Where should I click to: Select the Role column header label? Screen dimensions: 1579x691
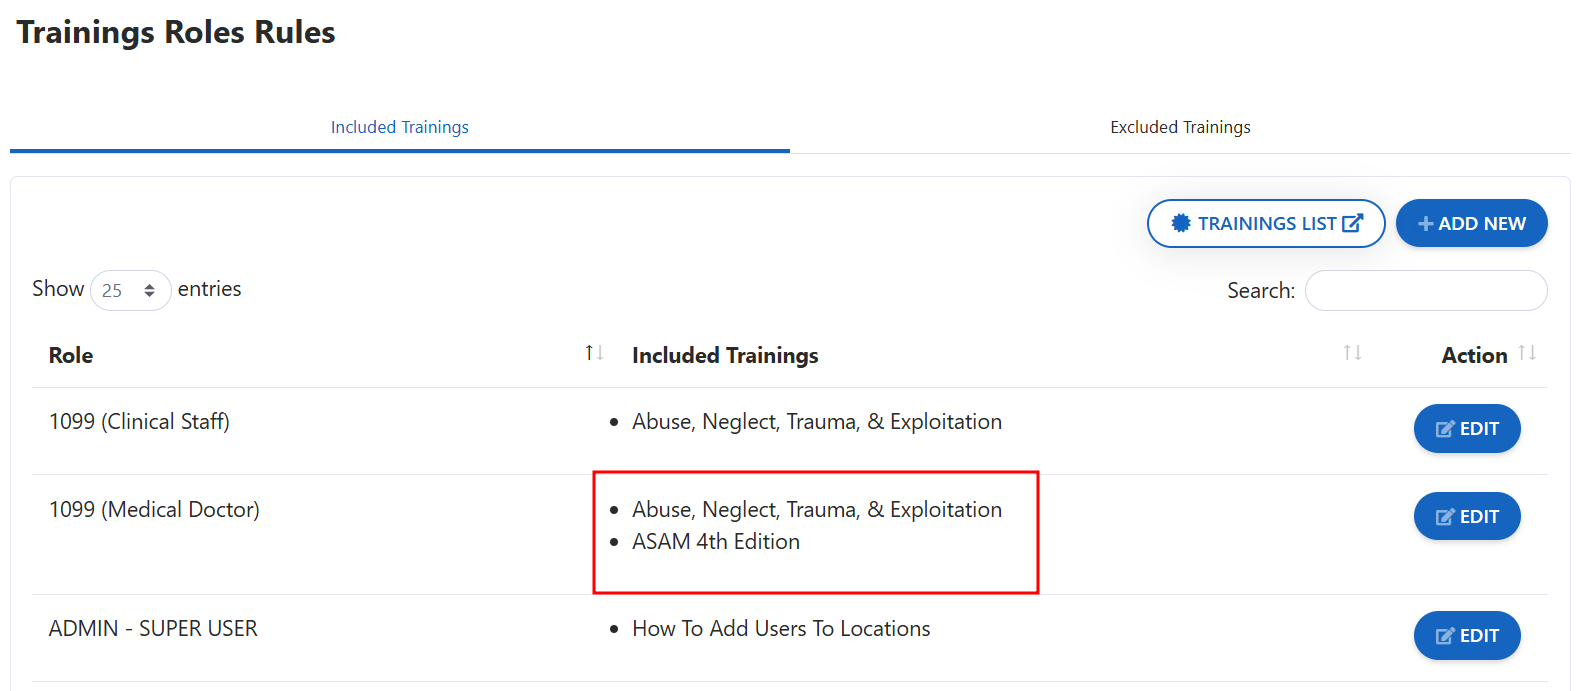[x=71, y=355]
